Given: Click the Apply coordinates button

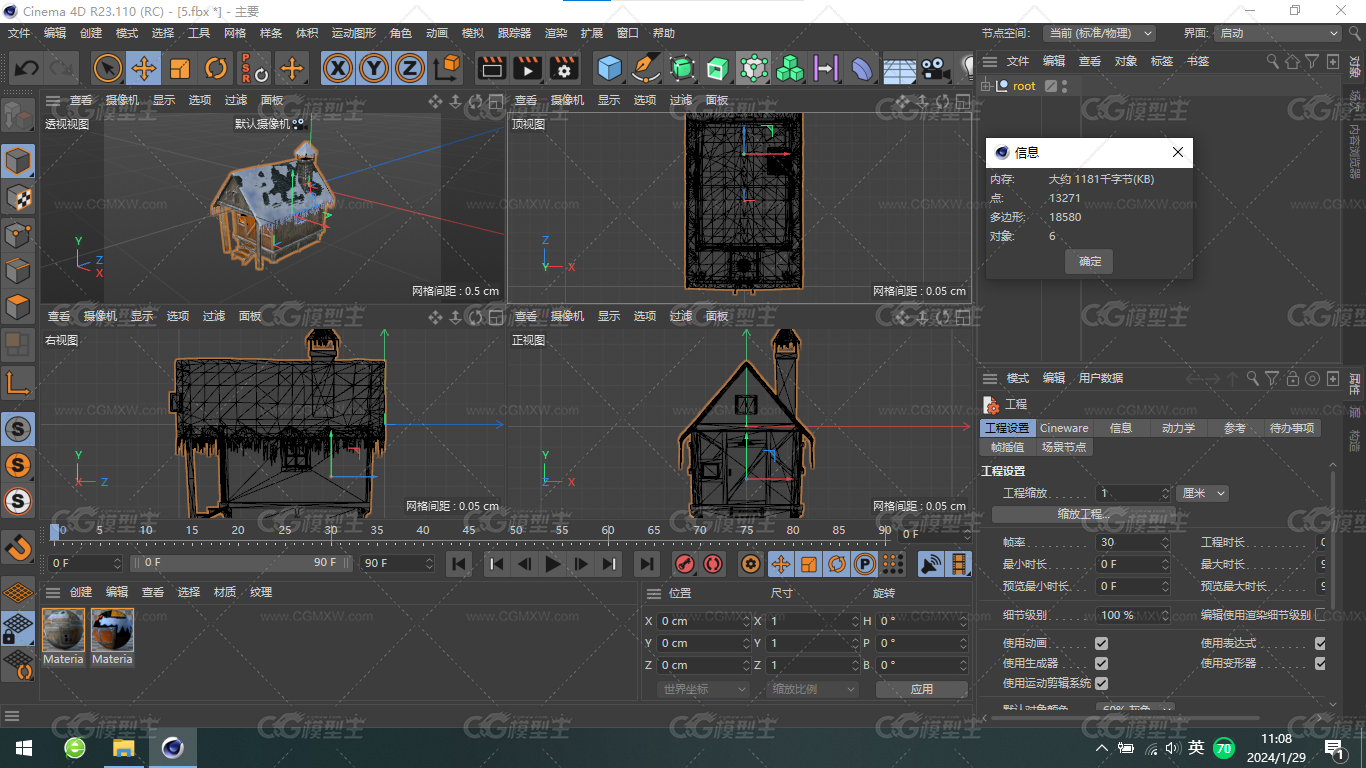Looking at the screenshot, I should point(922,689).
